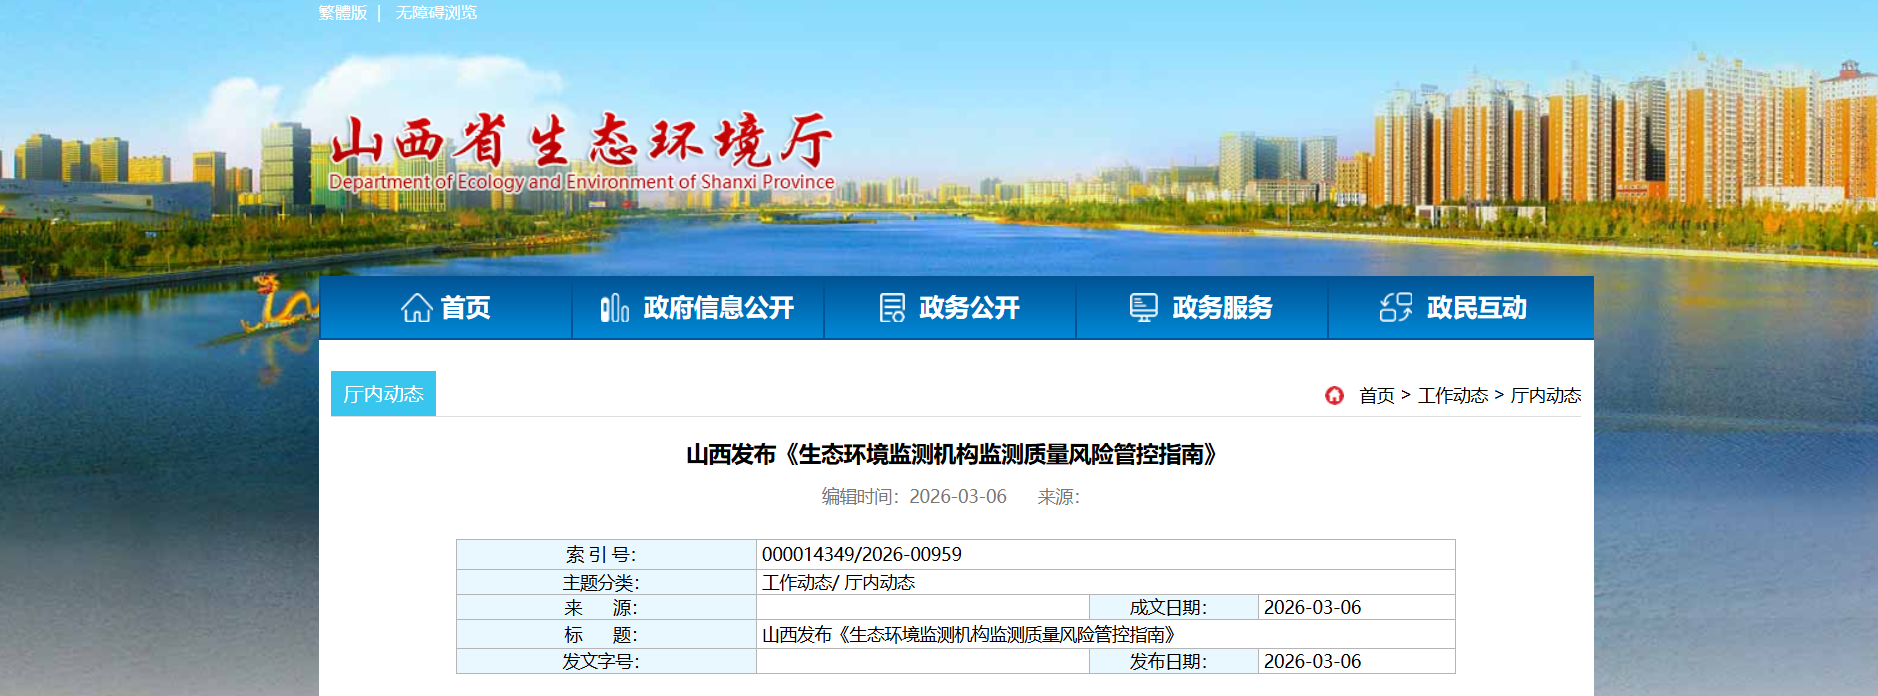Click the index number 000014349/2026-00959 cell

pos(861,554)
